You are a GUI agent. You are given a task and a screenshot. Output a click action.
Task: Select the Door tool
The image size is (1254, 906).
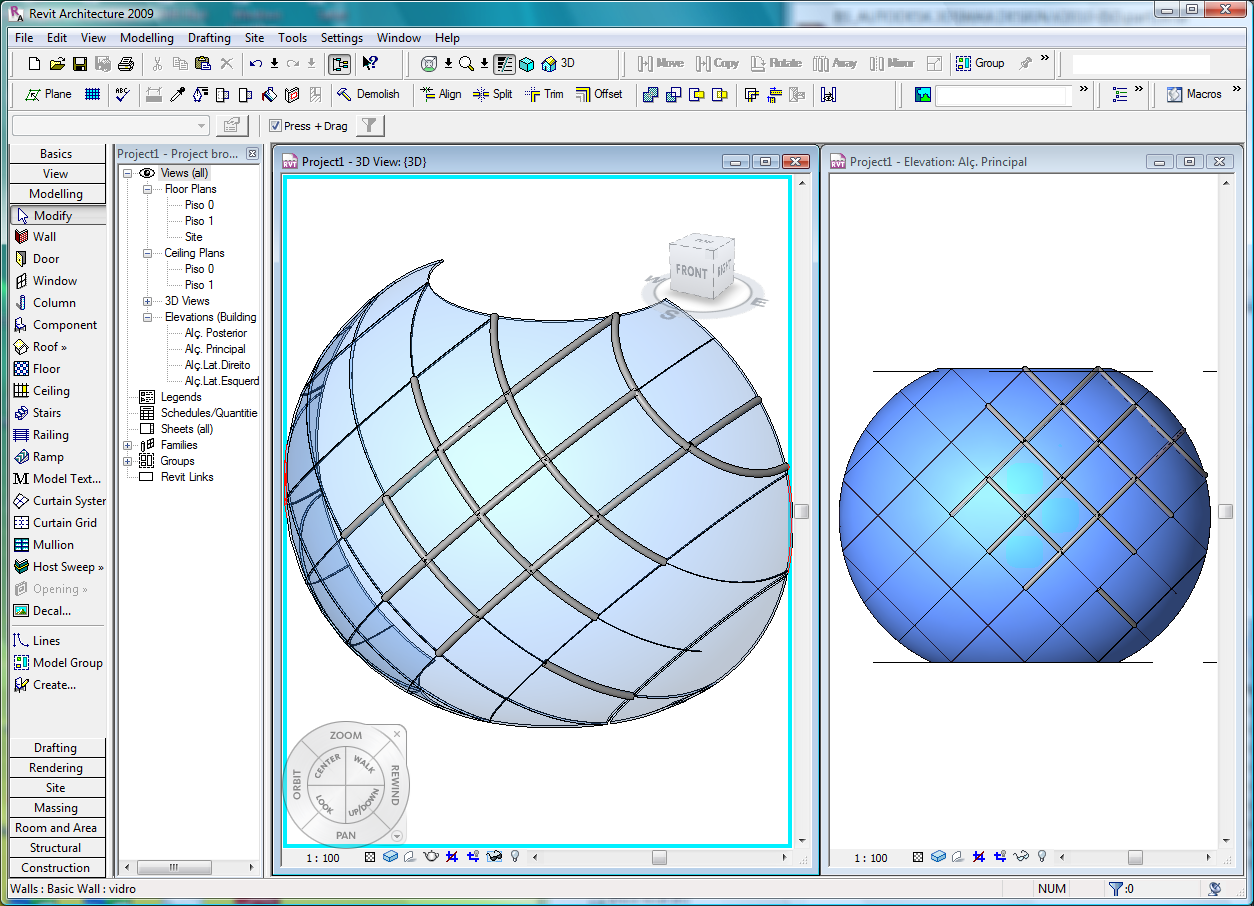45,259
